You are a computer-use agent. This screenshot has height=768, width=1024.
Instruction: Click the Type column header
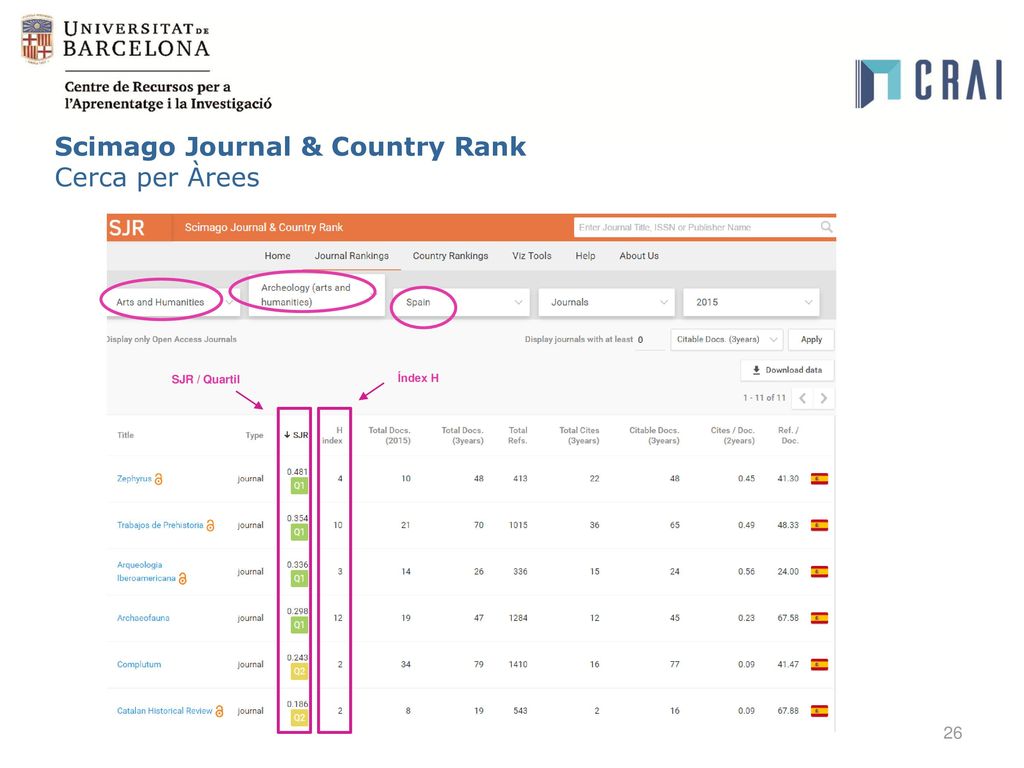coord(255,435)
